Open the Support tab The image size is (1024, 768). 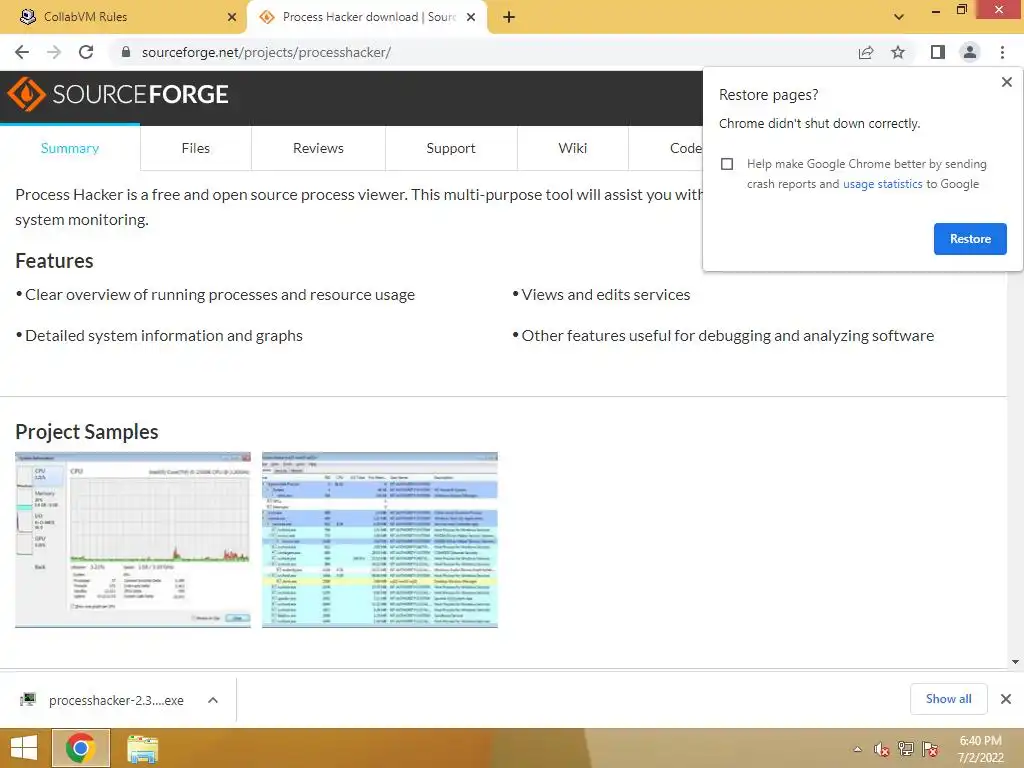[451, 148]
